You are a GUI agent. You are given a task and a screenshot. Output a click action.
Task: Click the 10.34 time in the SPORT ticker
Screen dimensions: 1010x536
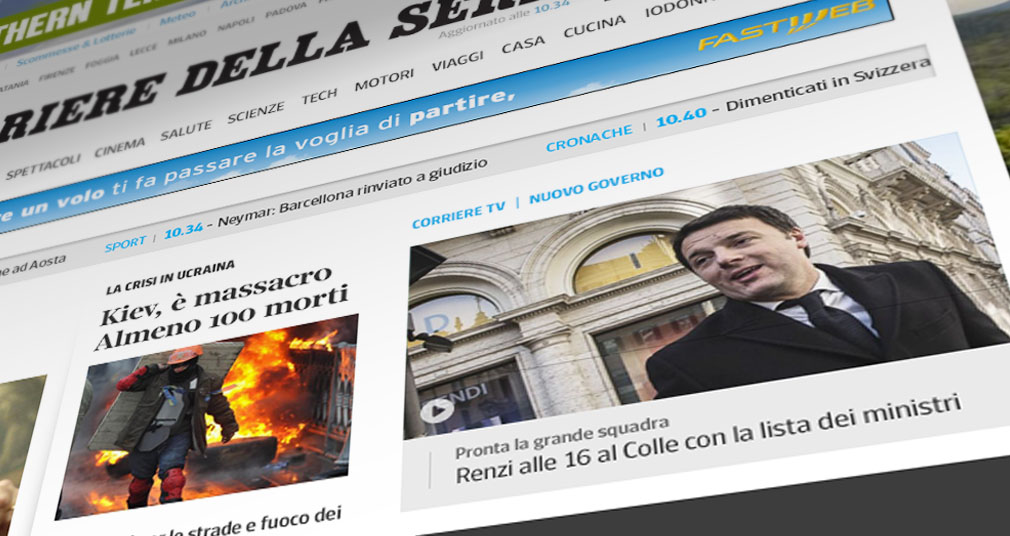184,230
